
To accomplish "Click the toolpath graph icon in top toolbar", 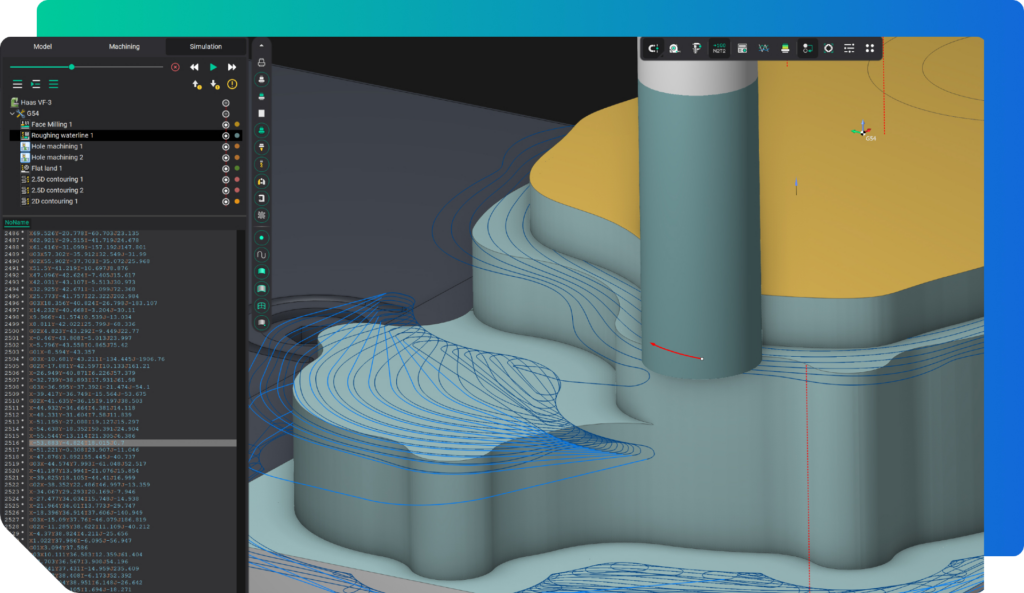I will pyautogui.click(x=763, y=48).
